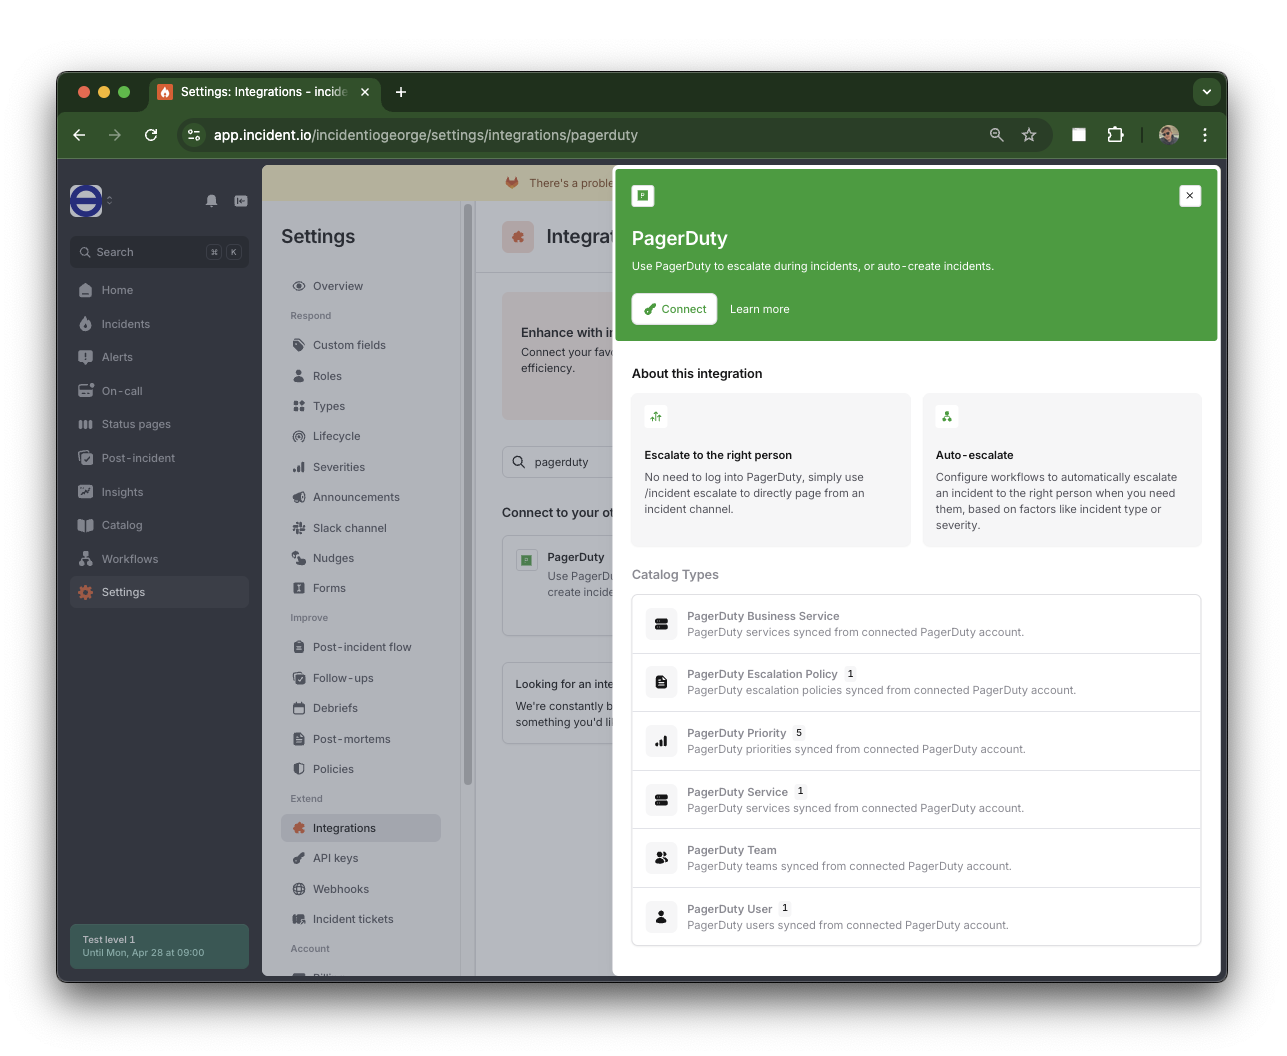
Task: Open Announcements settings
Action: click(361, 497)
